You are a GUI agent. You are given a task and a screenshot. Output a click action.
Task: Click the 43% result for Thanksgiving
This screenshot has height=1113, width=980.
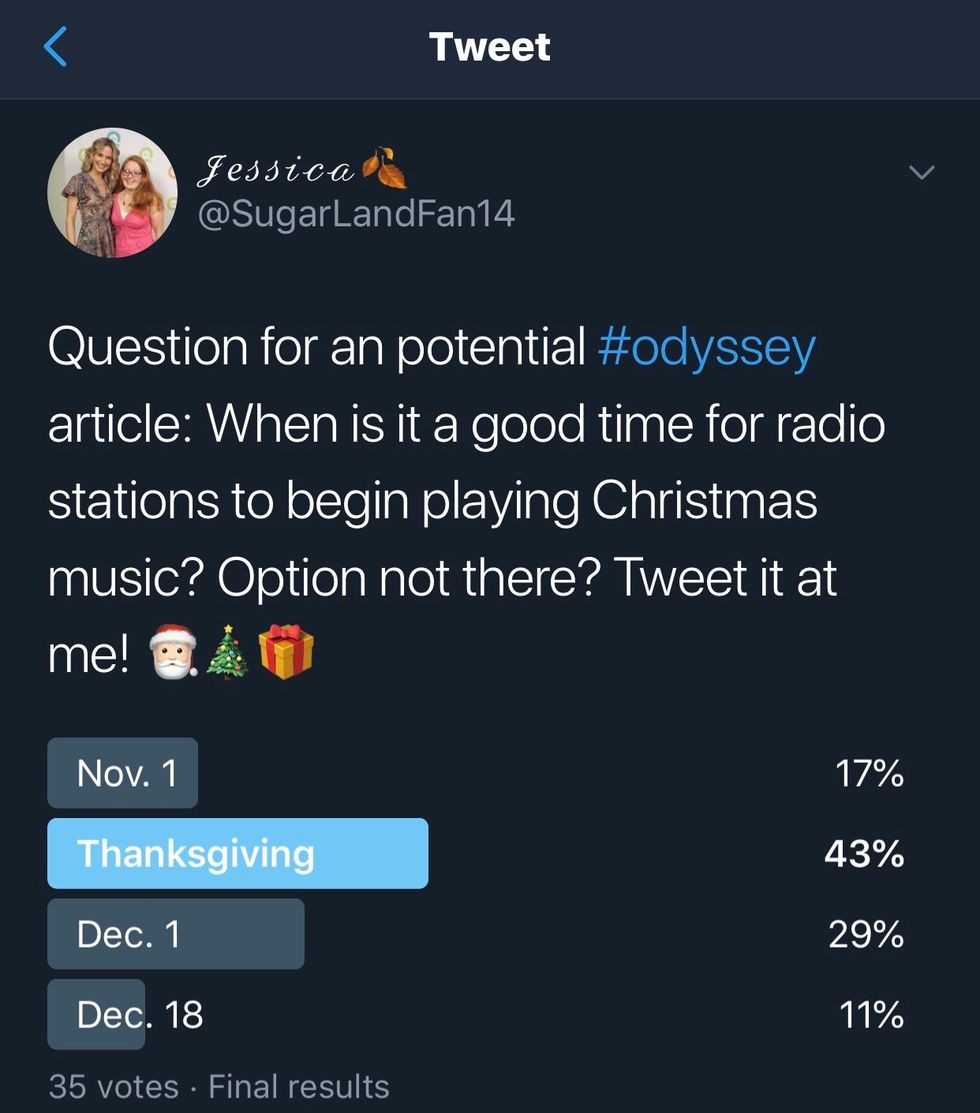pyautogui.click(x=864, y=854)
